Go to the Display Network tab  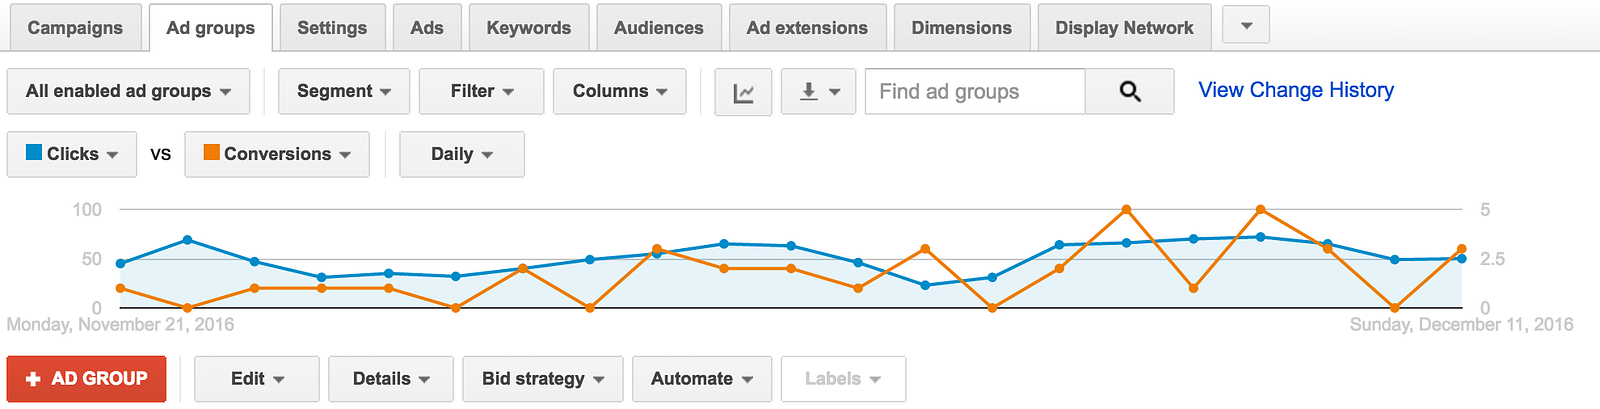click(1124, 28)
